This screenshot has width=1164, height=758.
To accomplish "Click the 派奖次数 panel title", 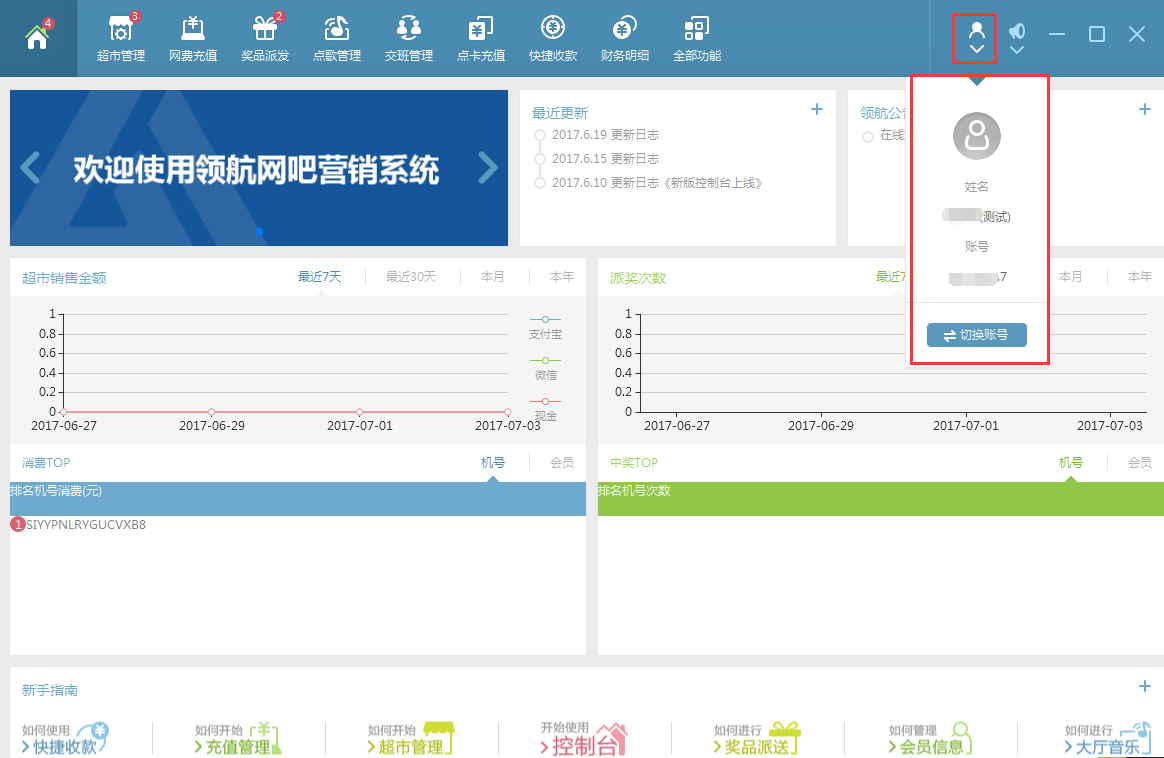I will 638,278.
